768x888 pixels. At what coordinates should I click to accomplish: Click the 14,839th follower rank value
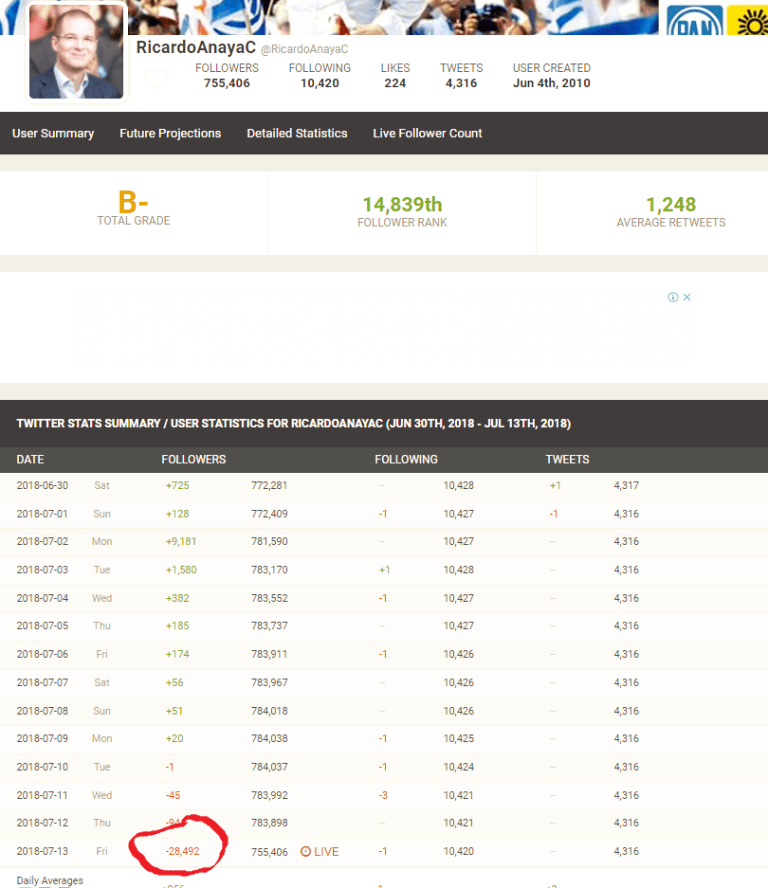click(402, 204)
